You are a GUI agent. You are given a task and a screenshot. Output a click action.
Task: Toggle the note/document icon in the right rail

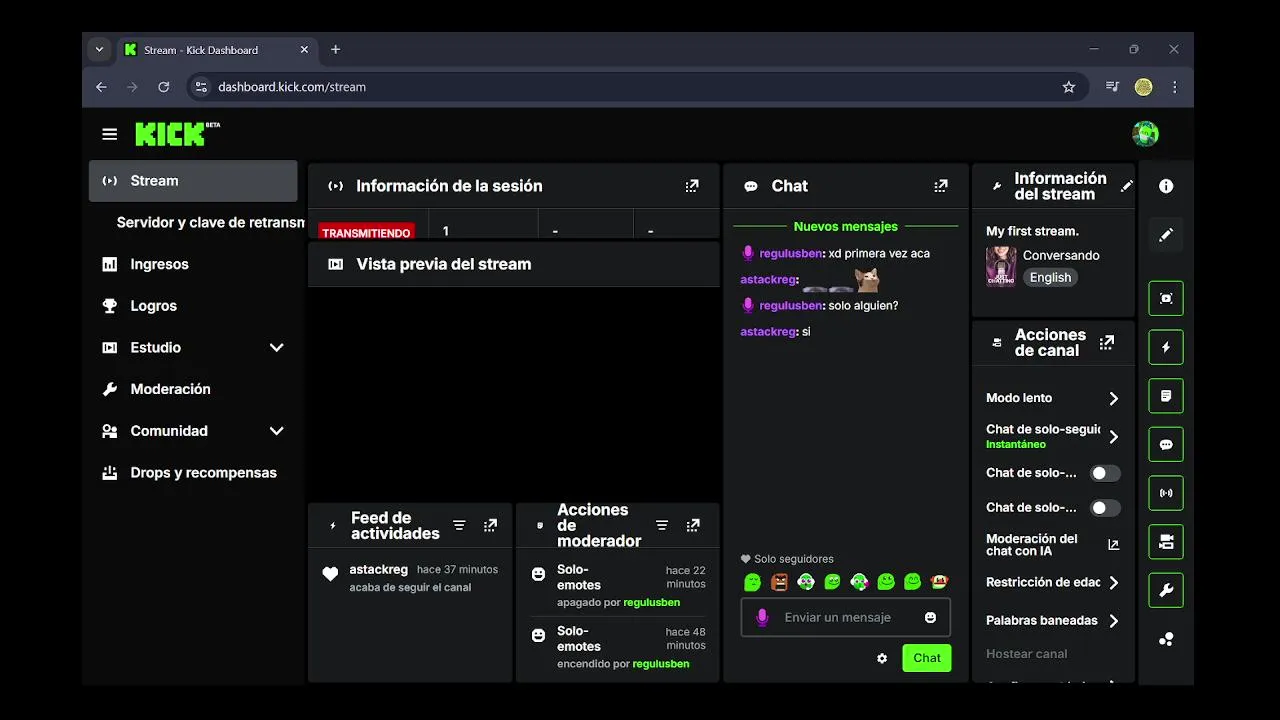tap(1166, 396)
